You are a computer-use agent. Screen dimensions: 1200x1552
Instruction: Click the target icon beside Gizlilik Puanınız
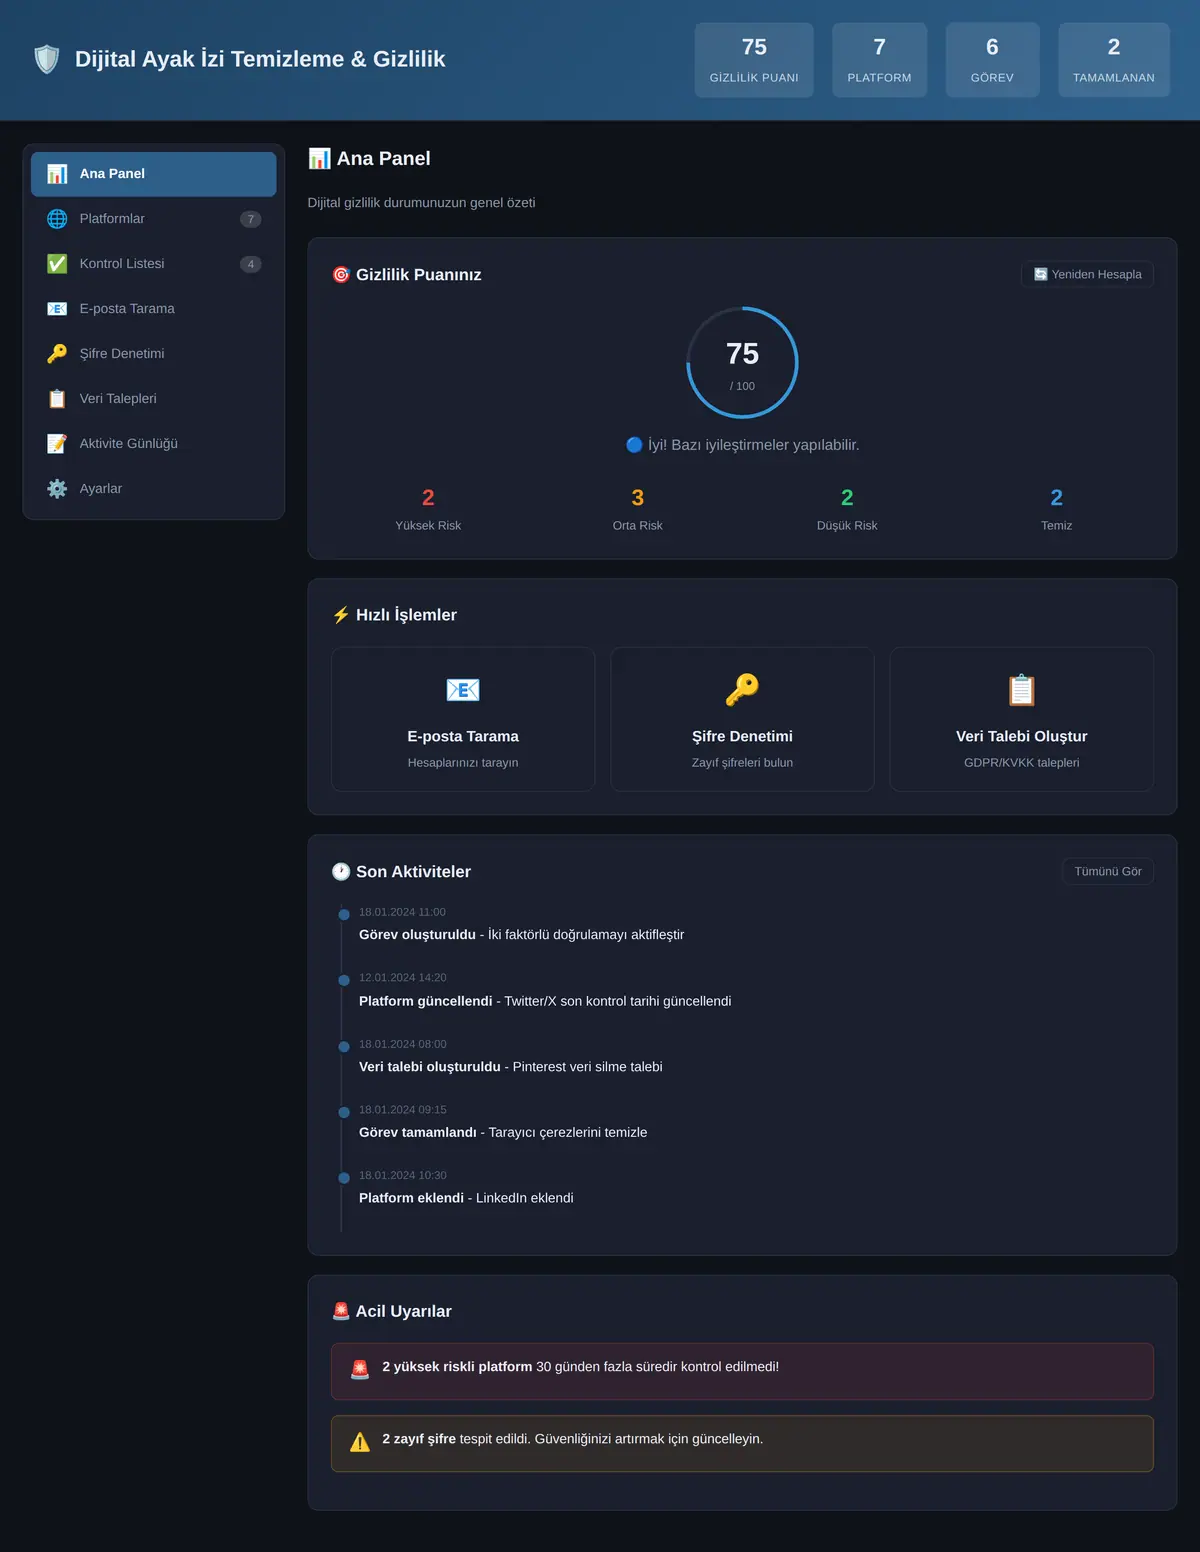[x=341, y=275]
